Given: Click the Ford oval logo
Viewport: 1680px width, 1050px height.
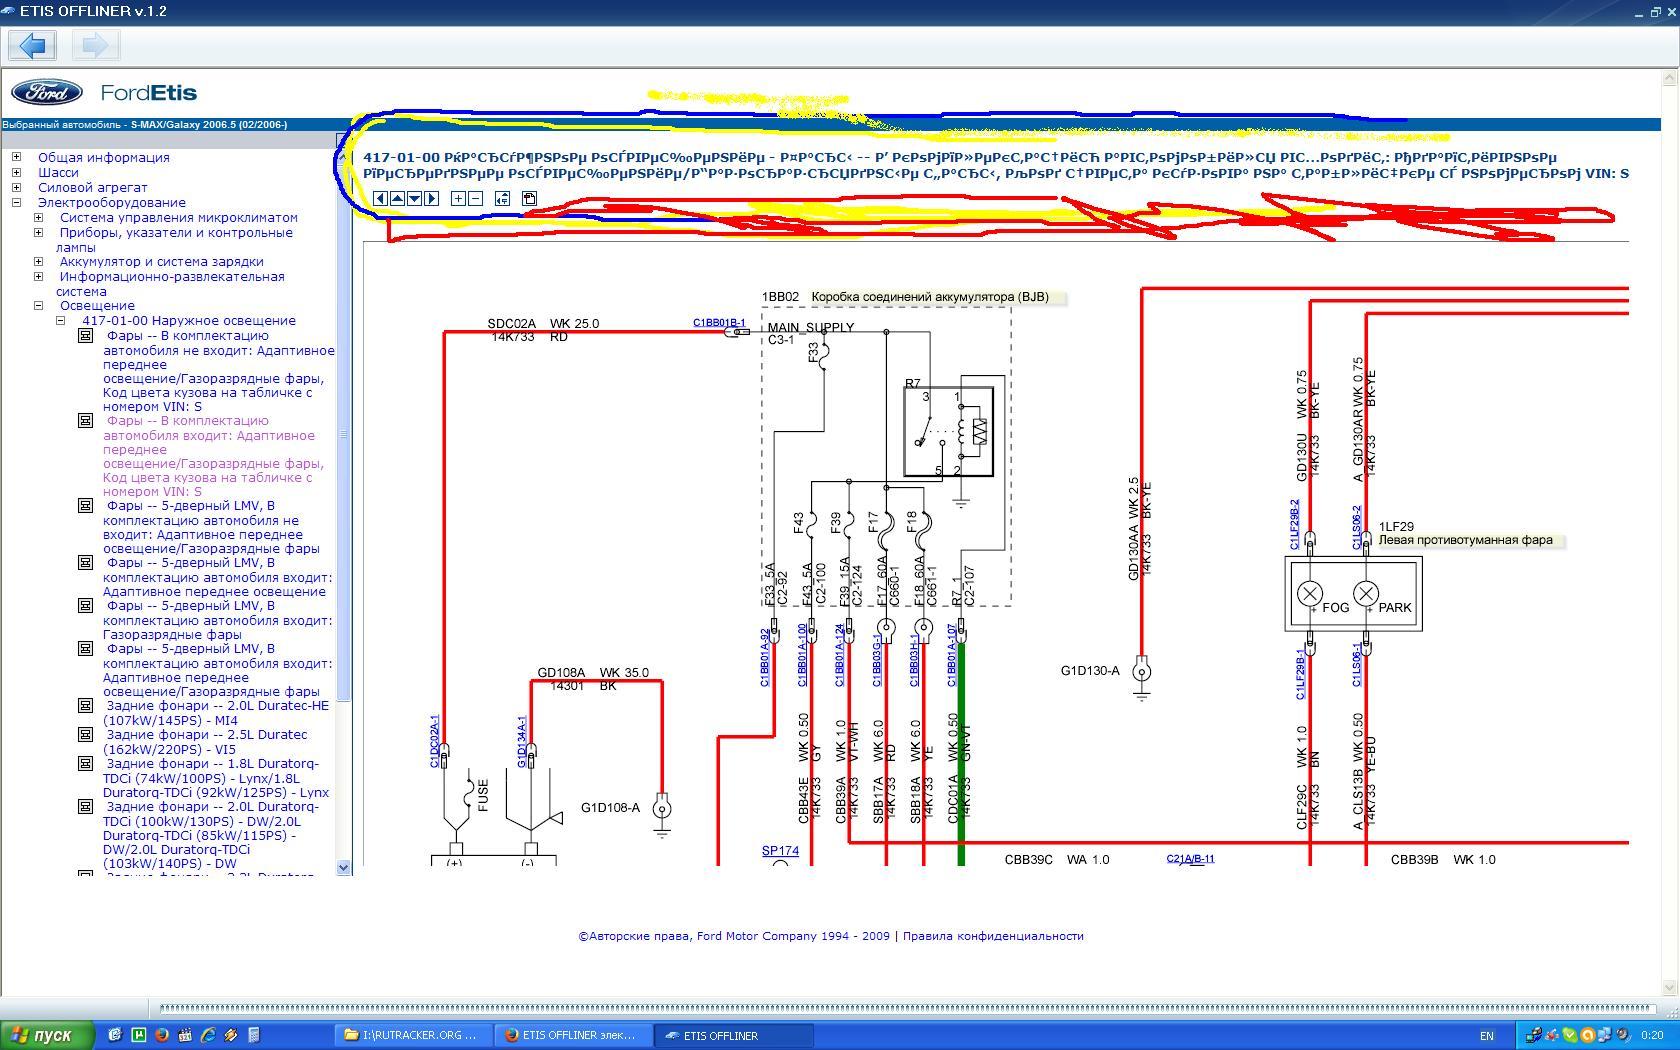Looking at the screenshot, I should 46,92.
